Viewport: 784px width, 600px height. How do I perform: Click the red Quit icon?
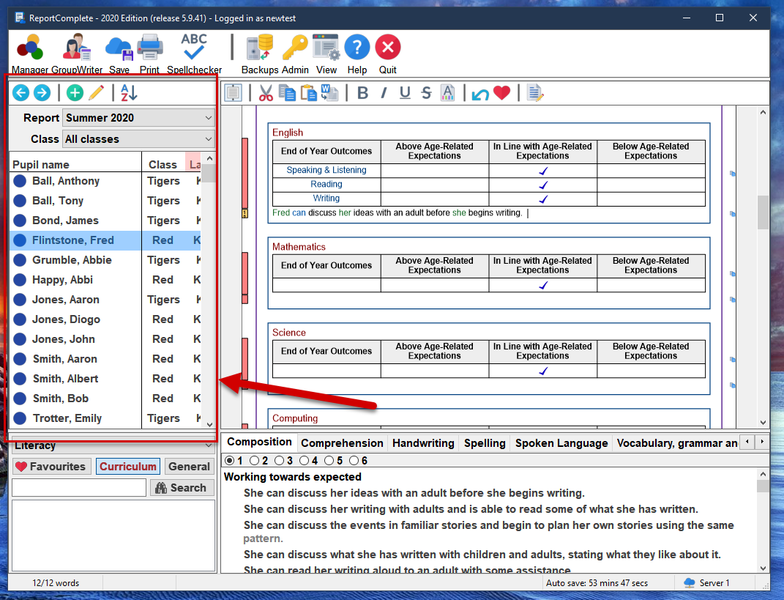[x=388, y=54]
